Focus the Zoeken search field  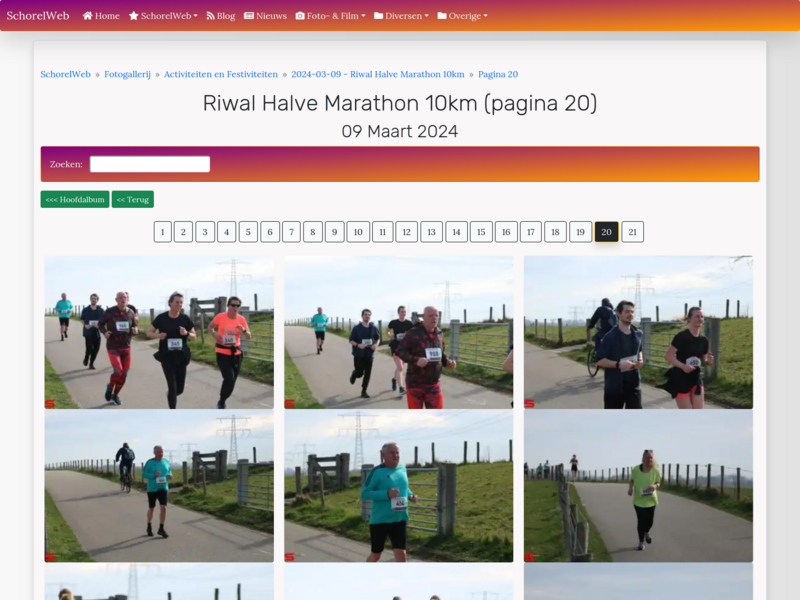(x=150, y=164)
